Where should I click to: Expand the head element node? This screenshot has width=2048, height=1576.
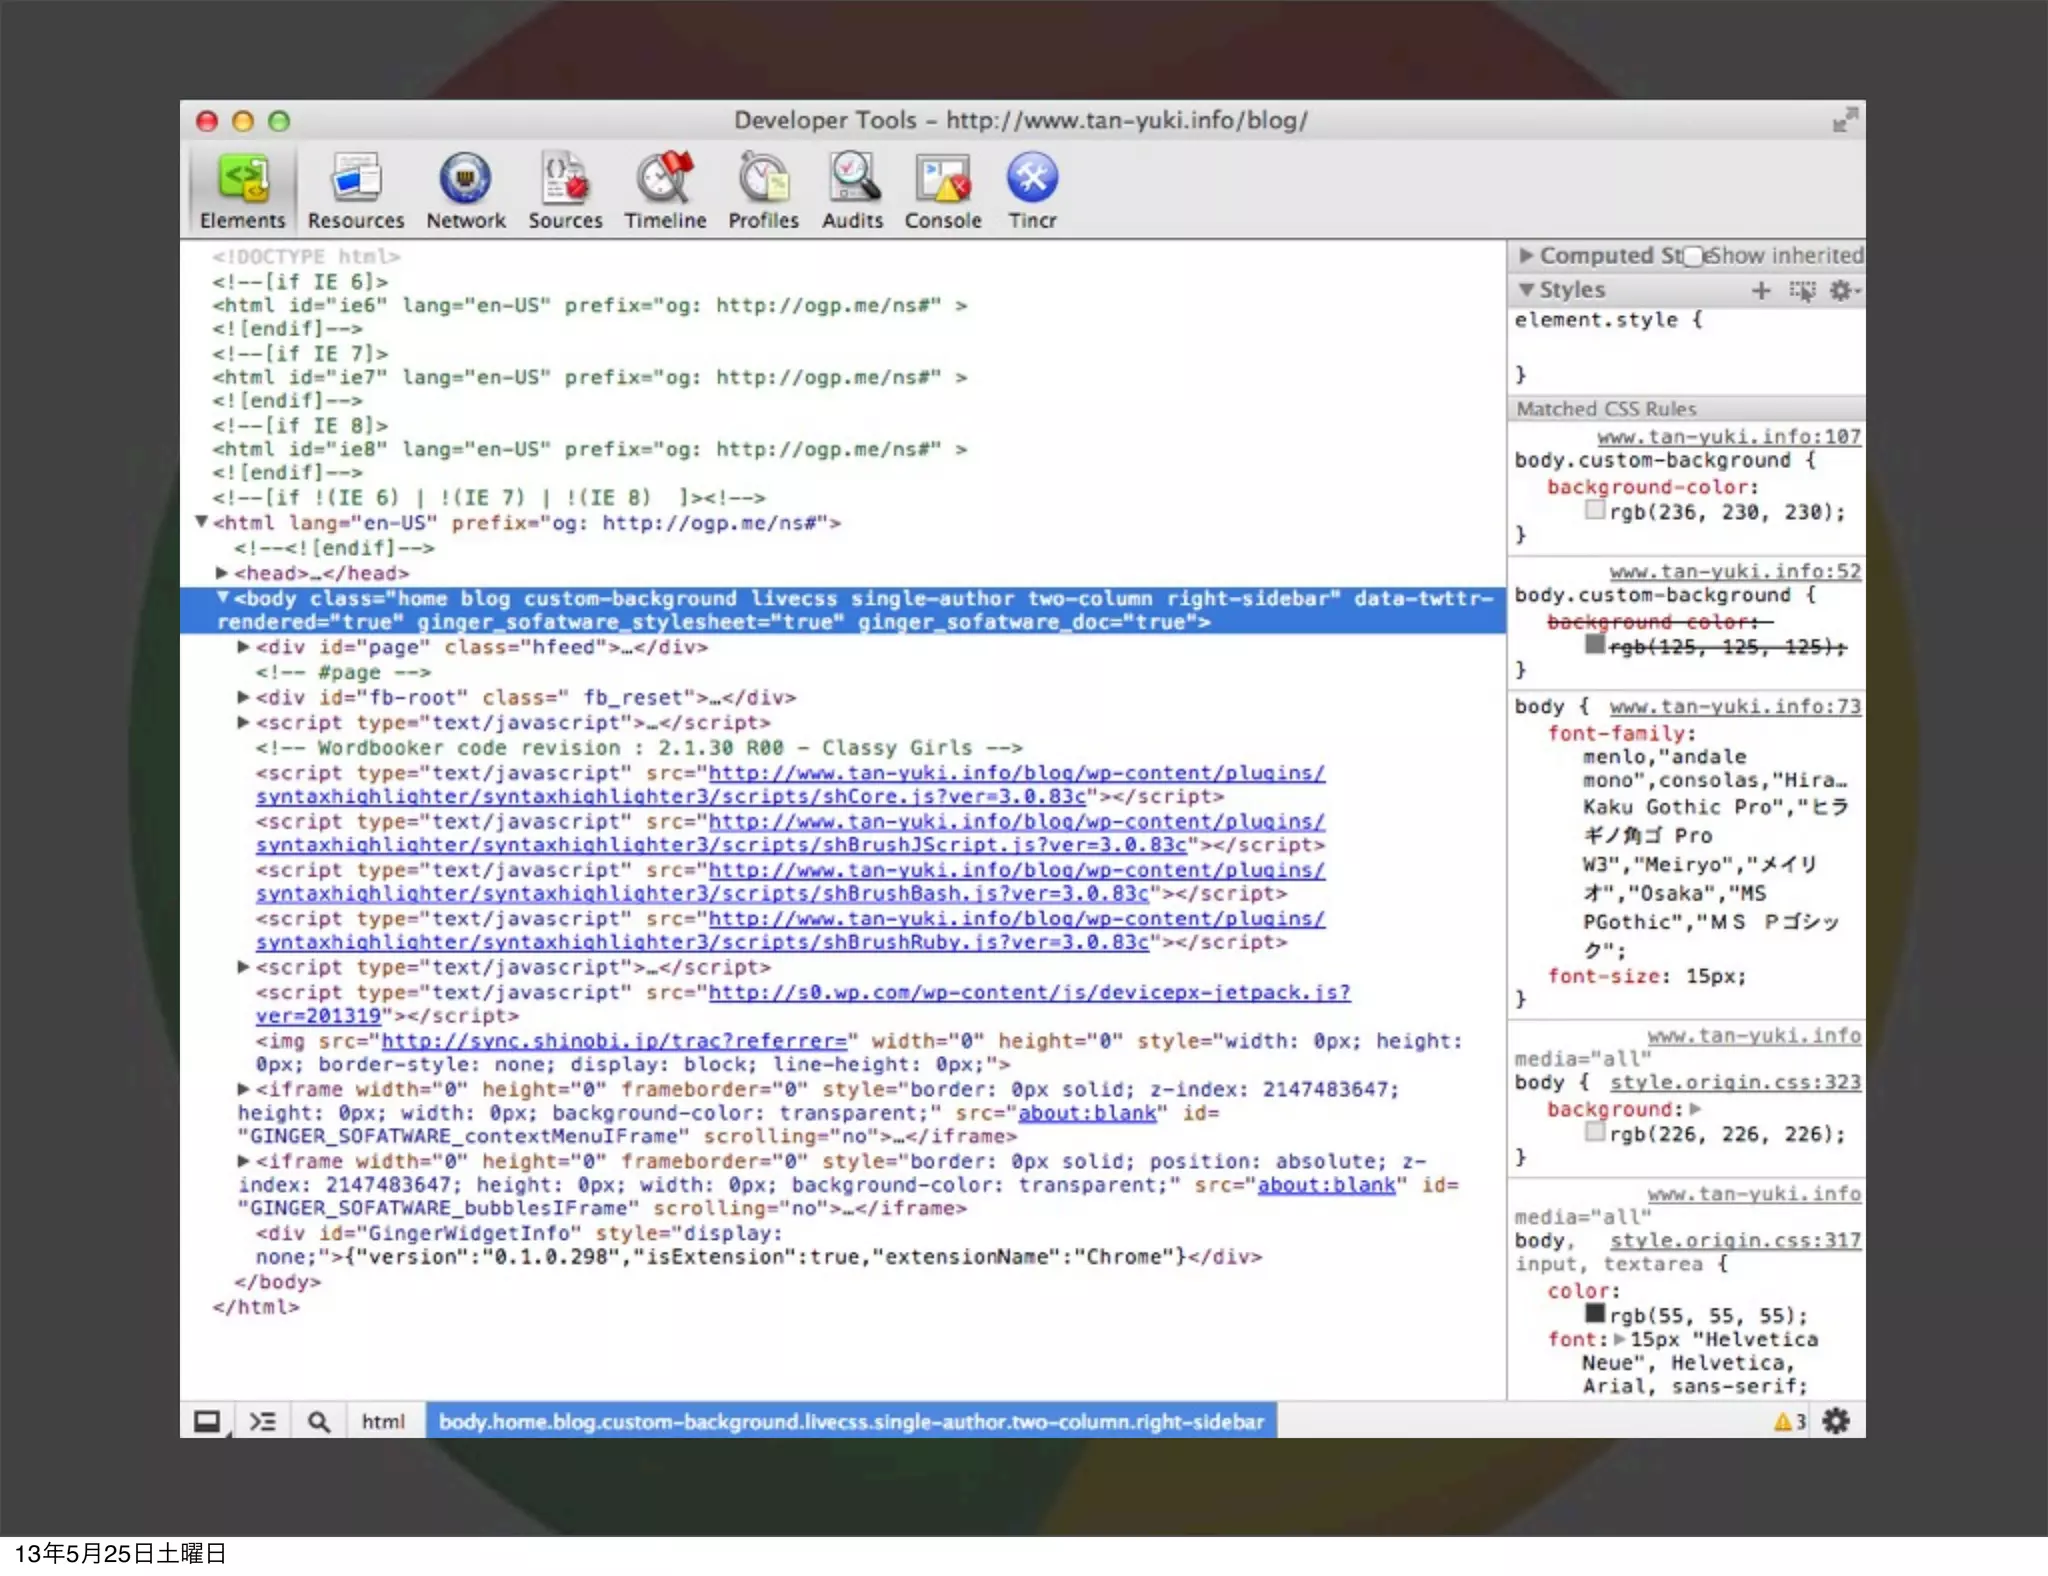point(222,573)
